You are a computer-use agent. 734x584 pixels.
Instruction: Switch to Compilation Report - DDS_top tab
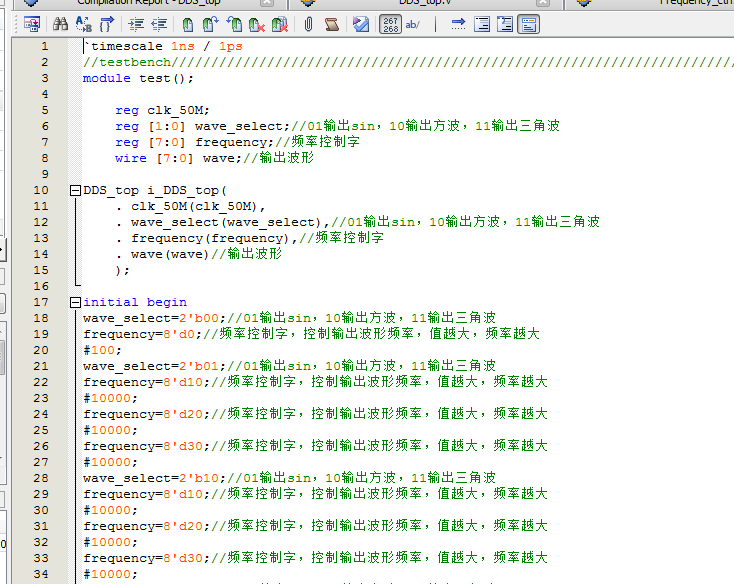pyautogui.click(x=148, y=2)
